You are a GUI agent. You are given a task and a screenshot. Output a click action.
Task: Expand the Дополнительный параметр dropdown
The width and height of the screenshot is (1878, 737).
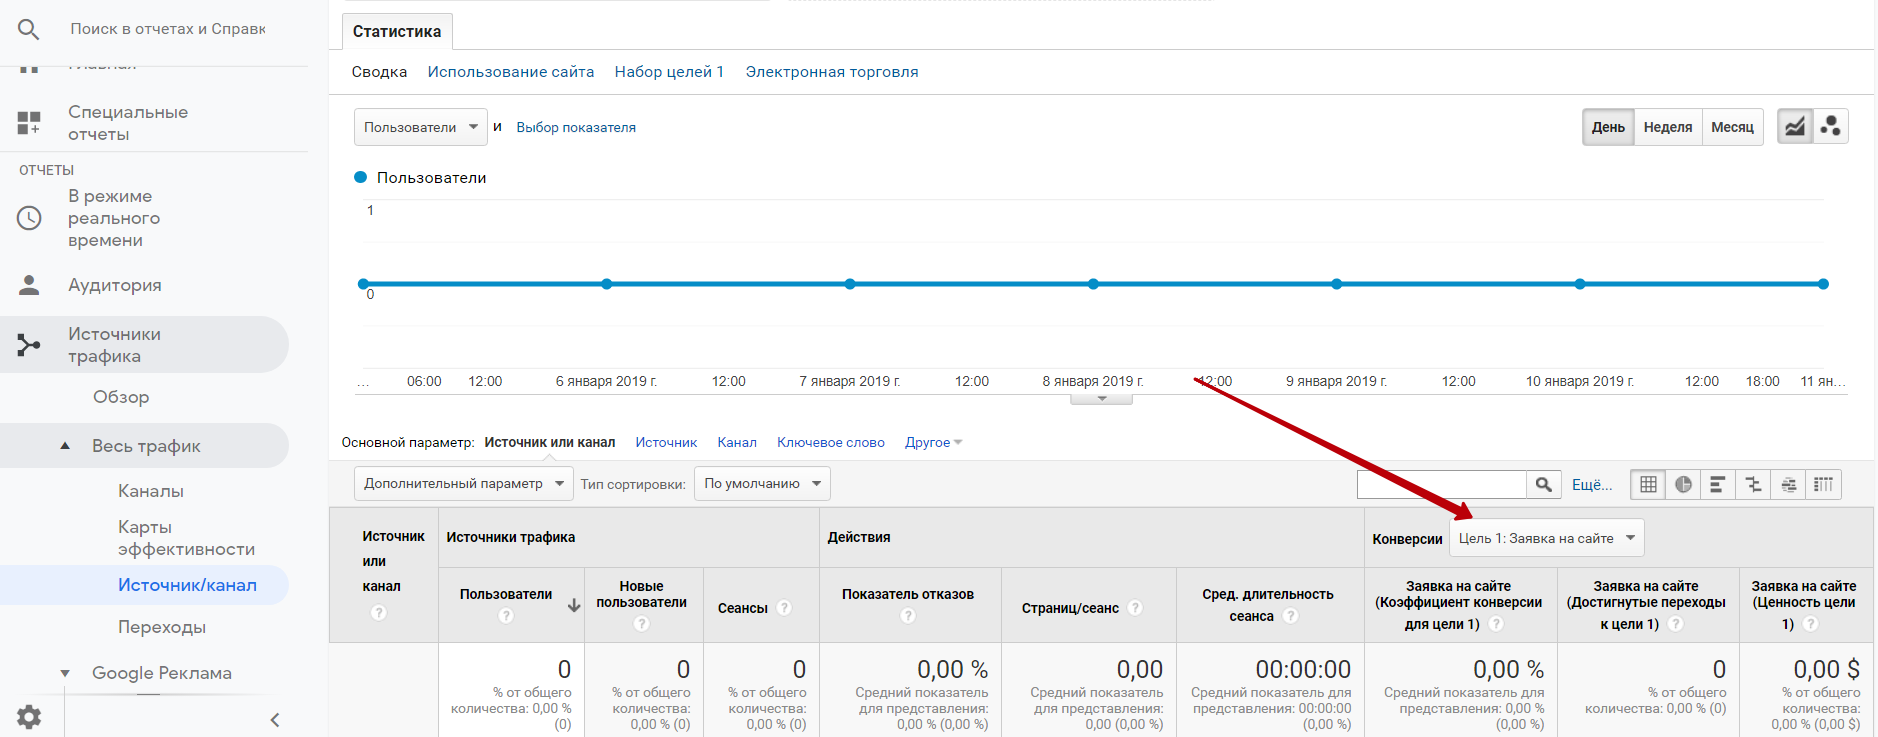point(463,484)
